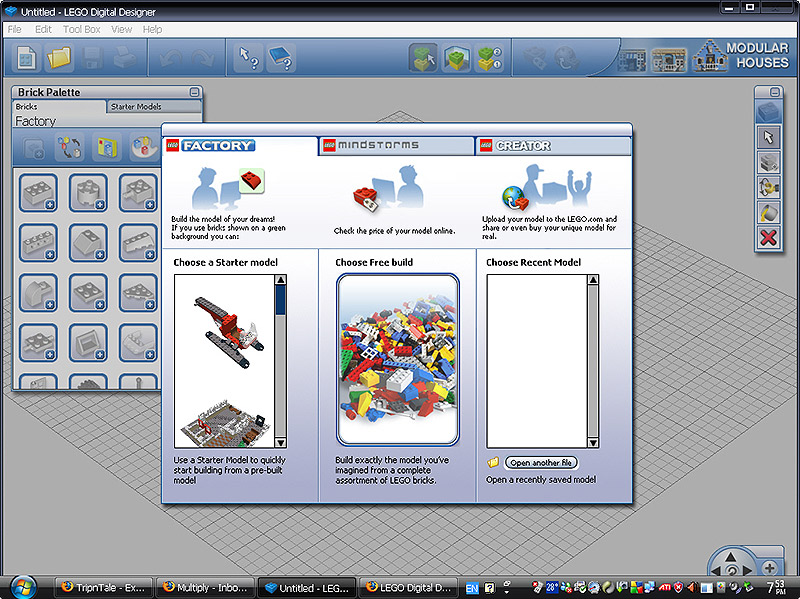Select the Mindstorms tab
Image resolution: width=800 pixels, height=599 pixels.
tap(396, 145)
